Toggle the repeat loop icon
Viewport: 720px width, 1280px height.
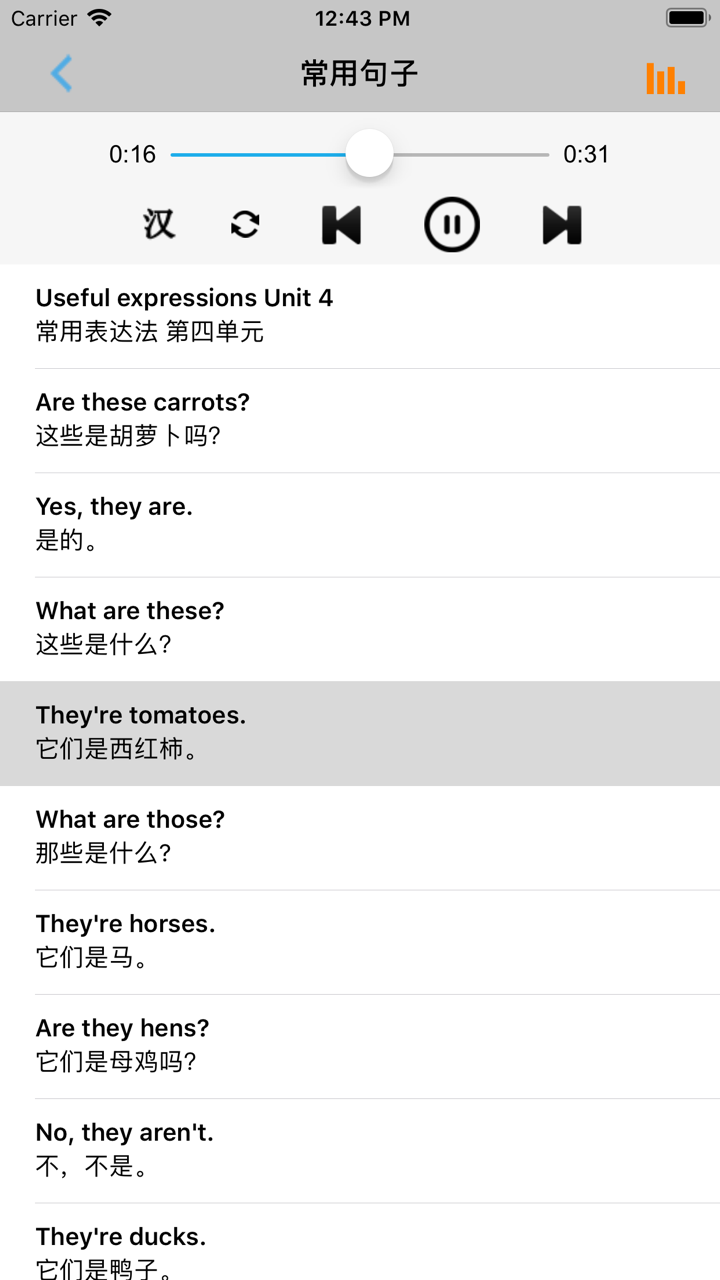click(245, 224)
